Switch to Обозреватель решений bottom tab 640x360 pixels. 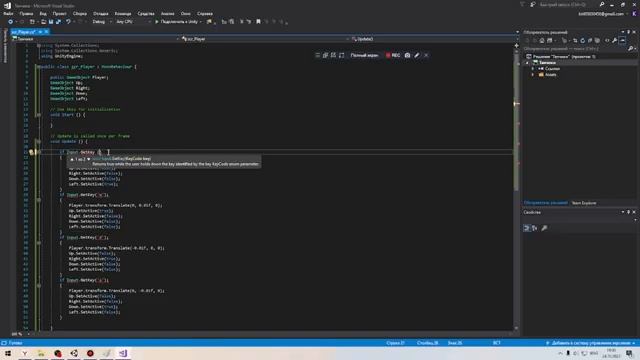(x=545, y=203)
